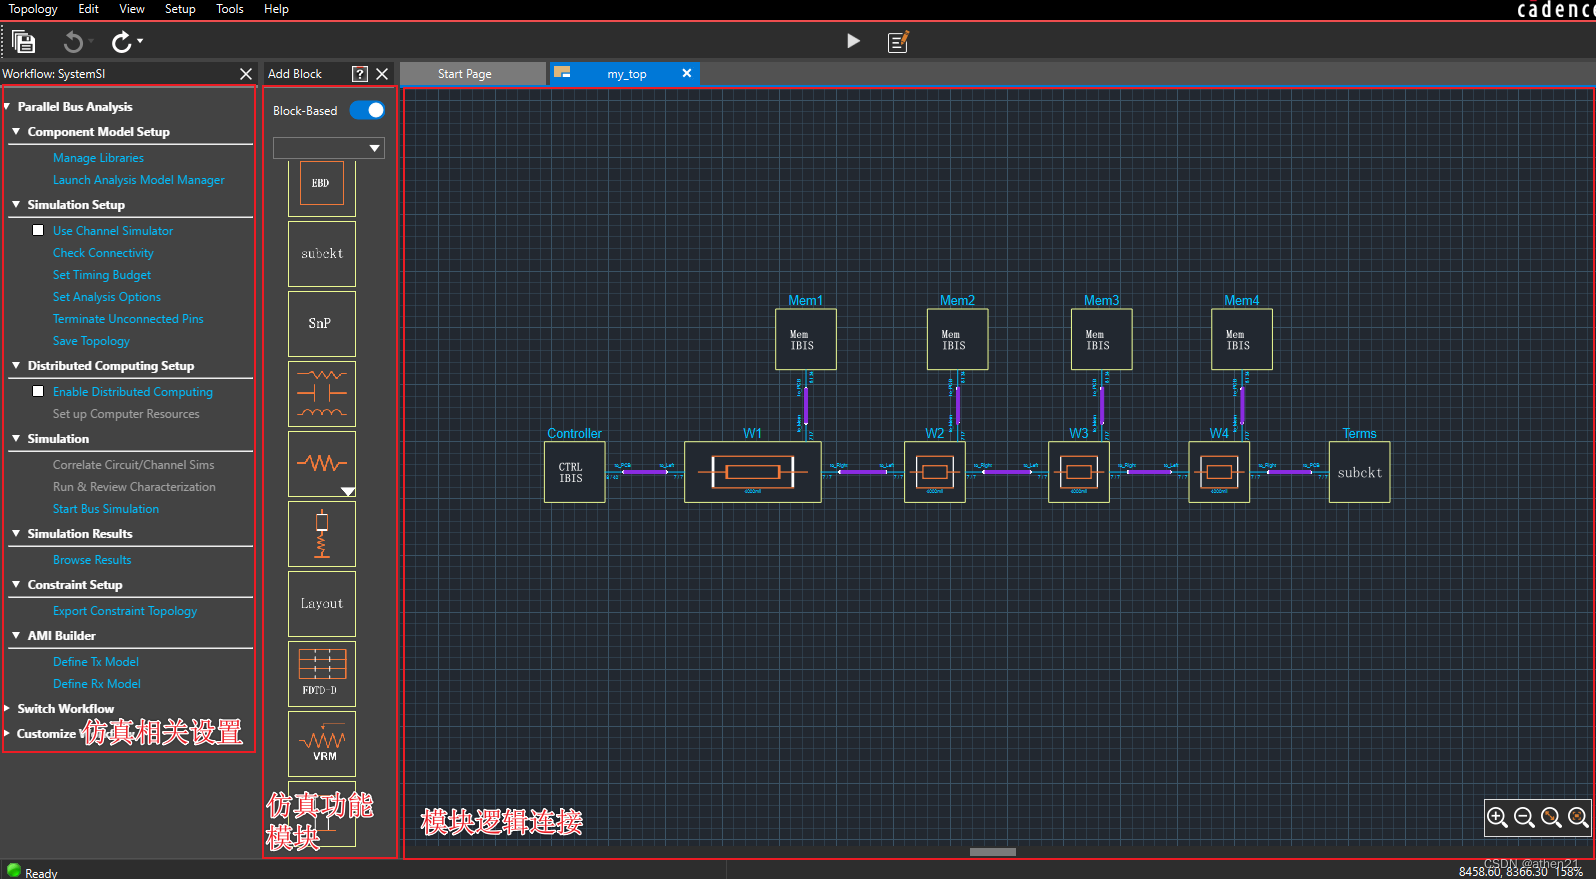Viewport: 1596px width, 879px height.
Task: Click the zoom-to-area magnifier icon
Action: [1551, 817]
